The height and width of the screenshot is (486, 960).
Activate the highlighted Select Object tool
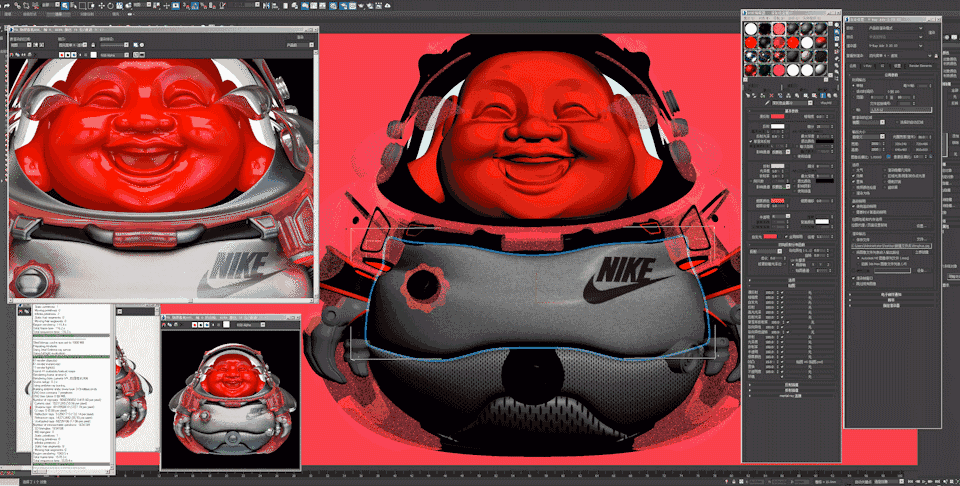64,6
